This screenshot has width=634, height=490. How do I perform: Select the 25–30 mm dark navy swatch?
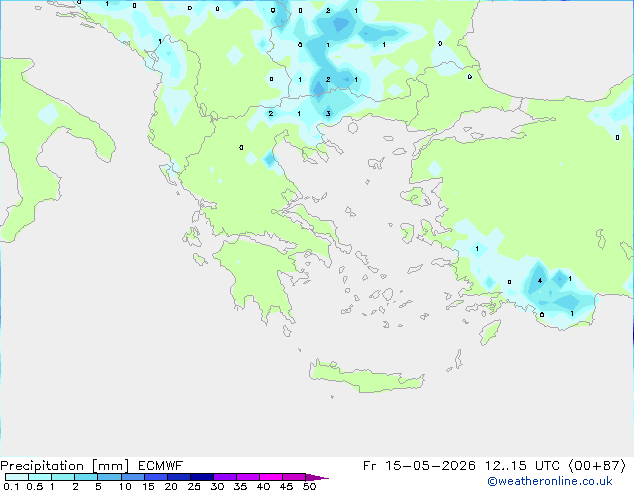tap(201, 477)
